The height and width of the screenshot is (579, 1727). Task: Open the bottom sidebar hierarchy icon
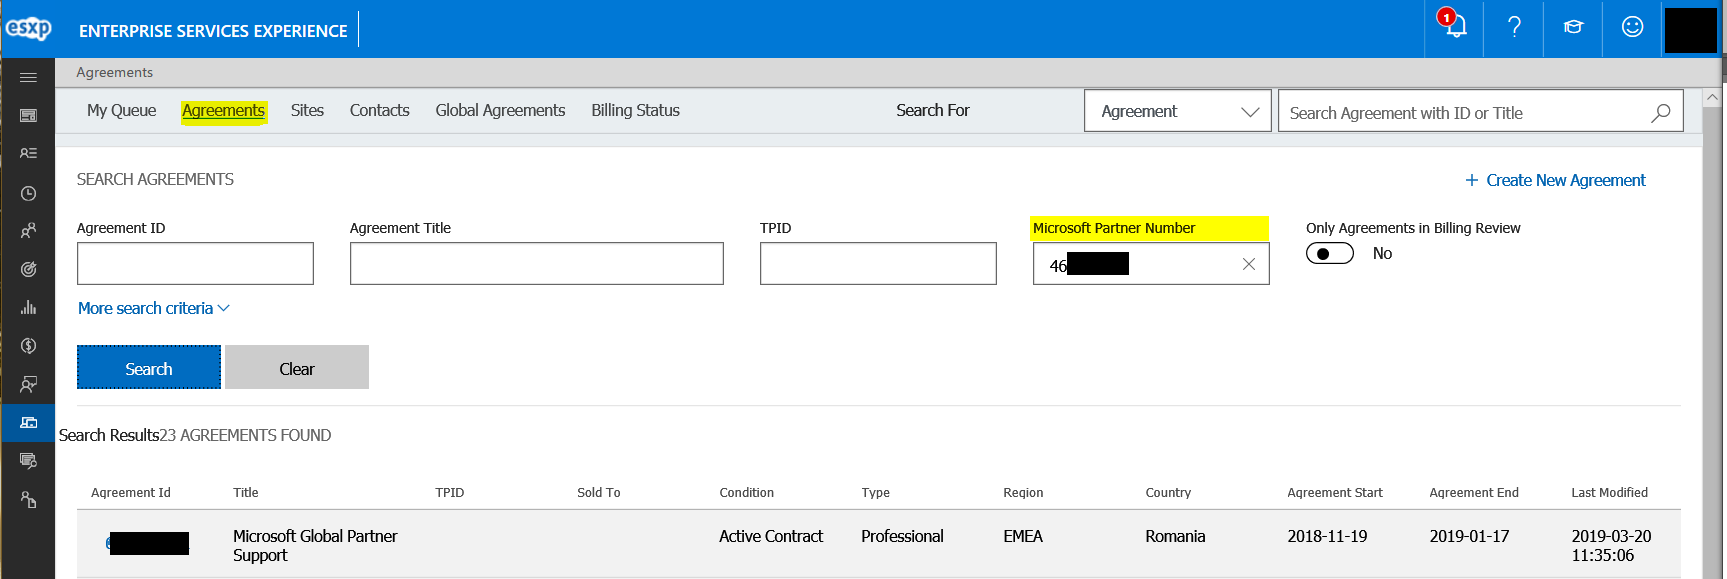click(x=28, y=499)
